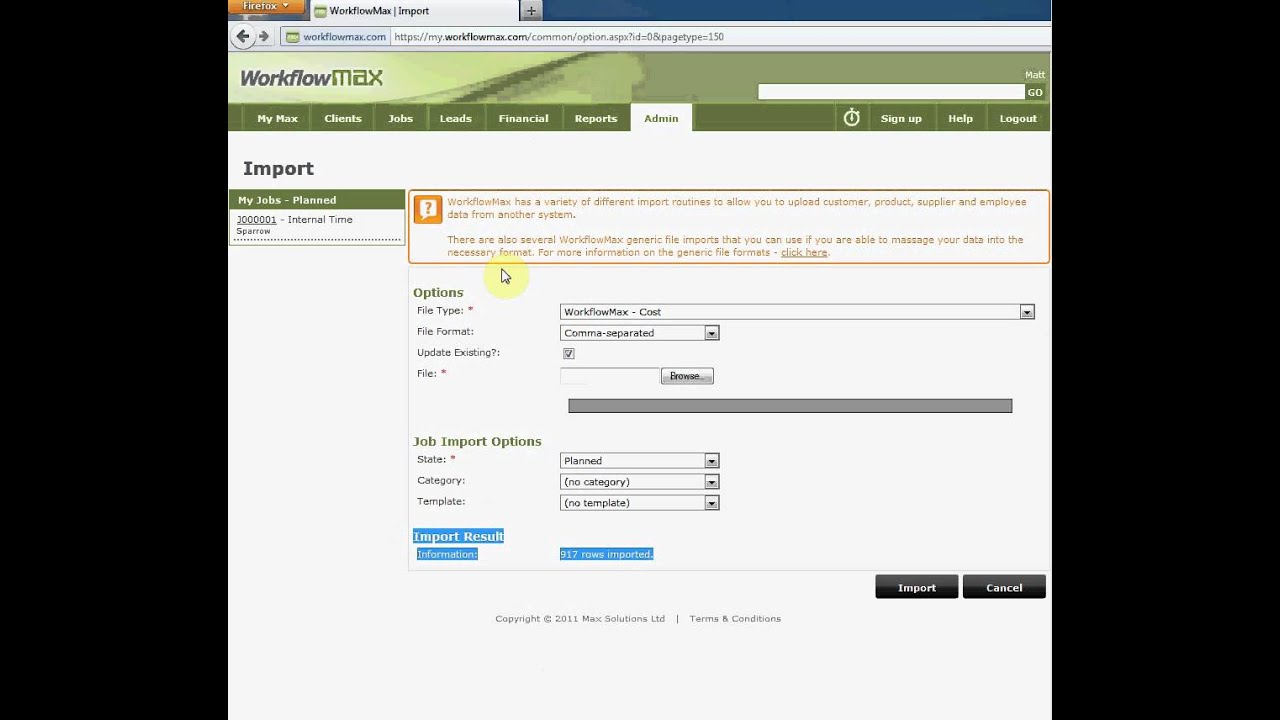Select the Admin tab

[661, 118]
